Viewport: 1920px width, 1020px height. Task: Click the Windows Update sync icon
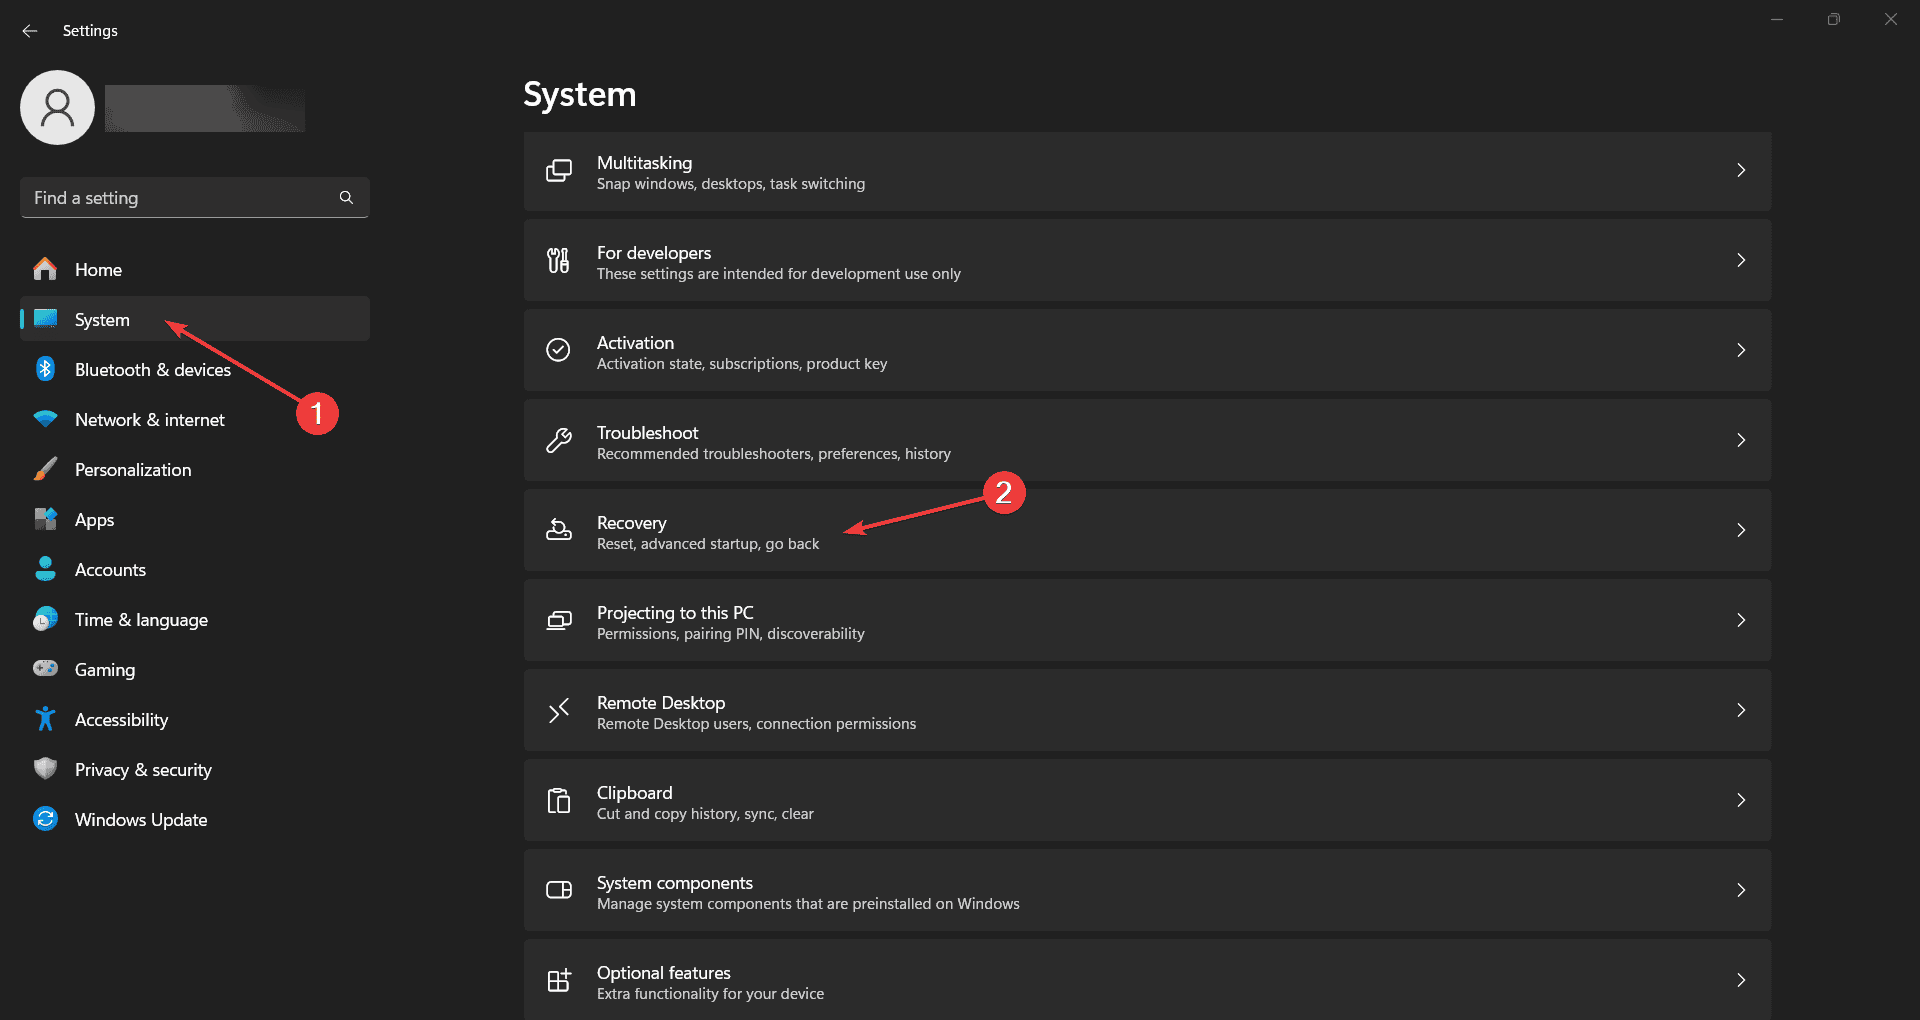click(x=45, y=819)
